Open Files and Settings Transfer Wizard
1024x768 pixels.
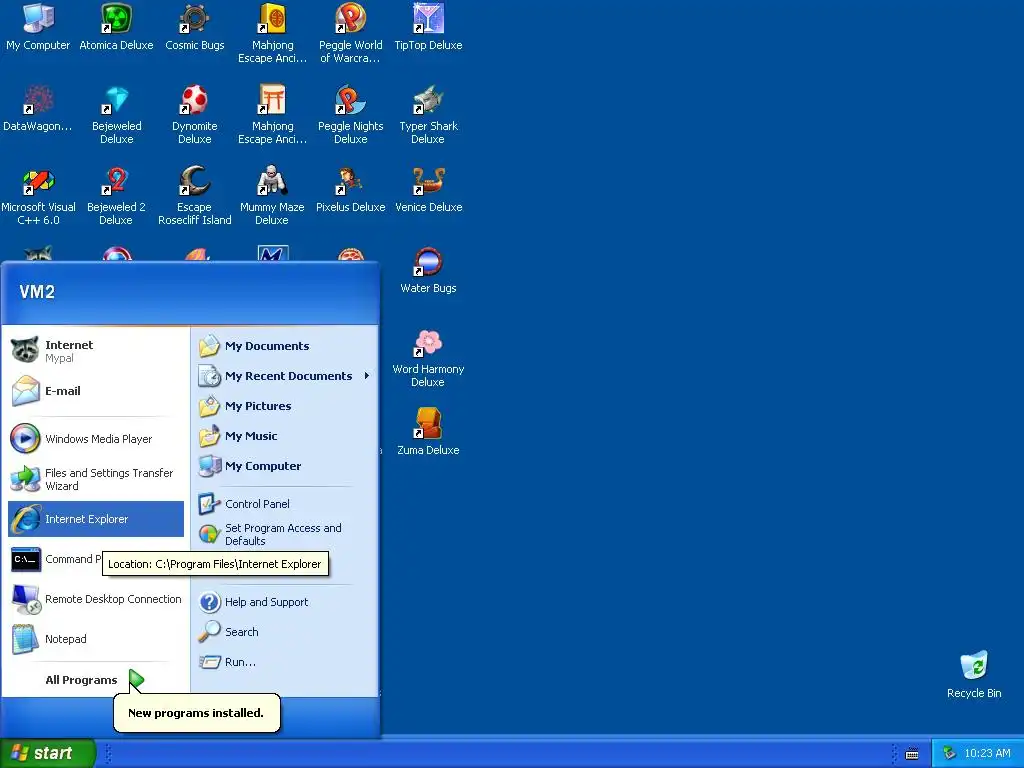96,479
